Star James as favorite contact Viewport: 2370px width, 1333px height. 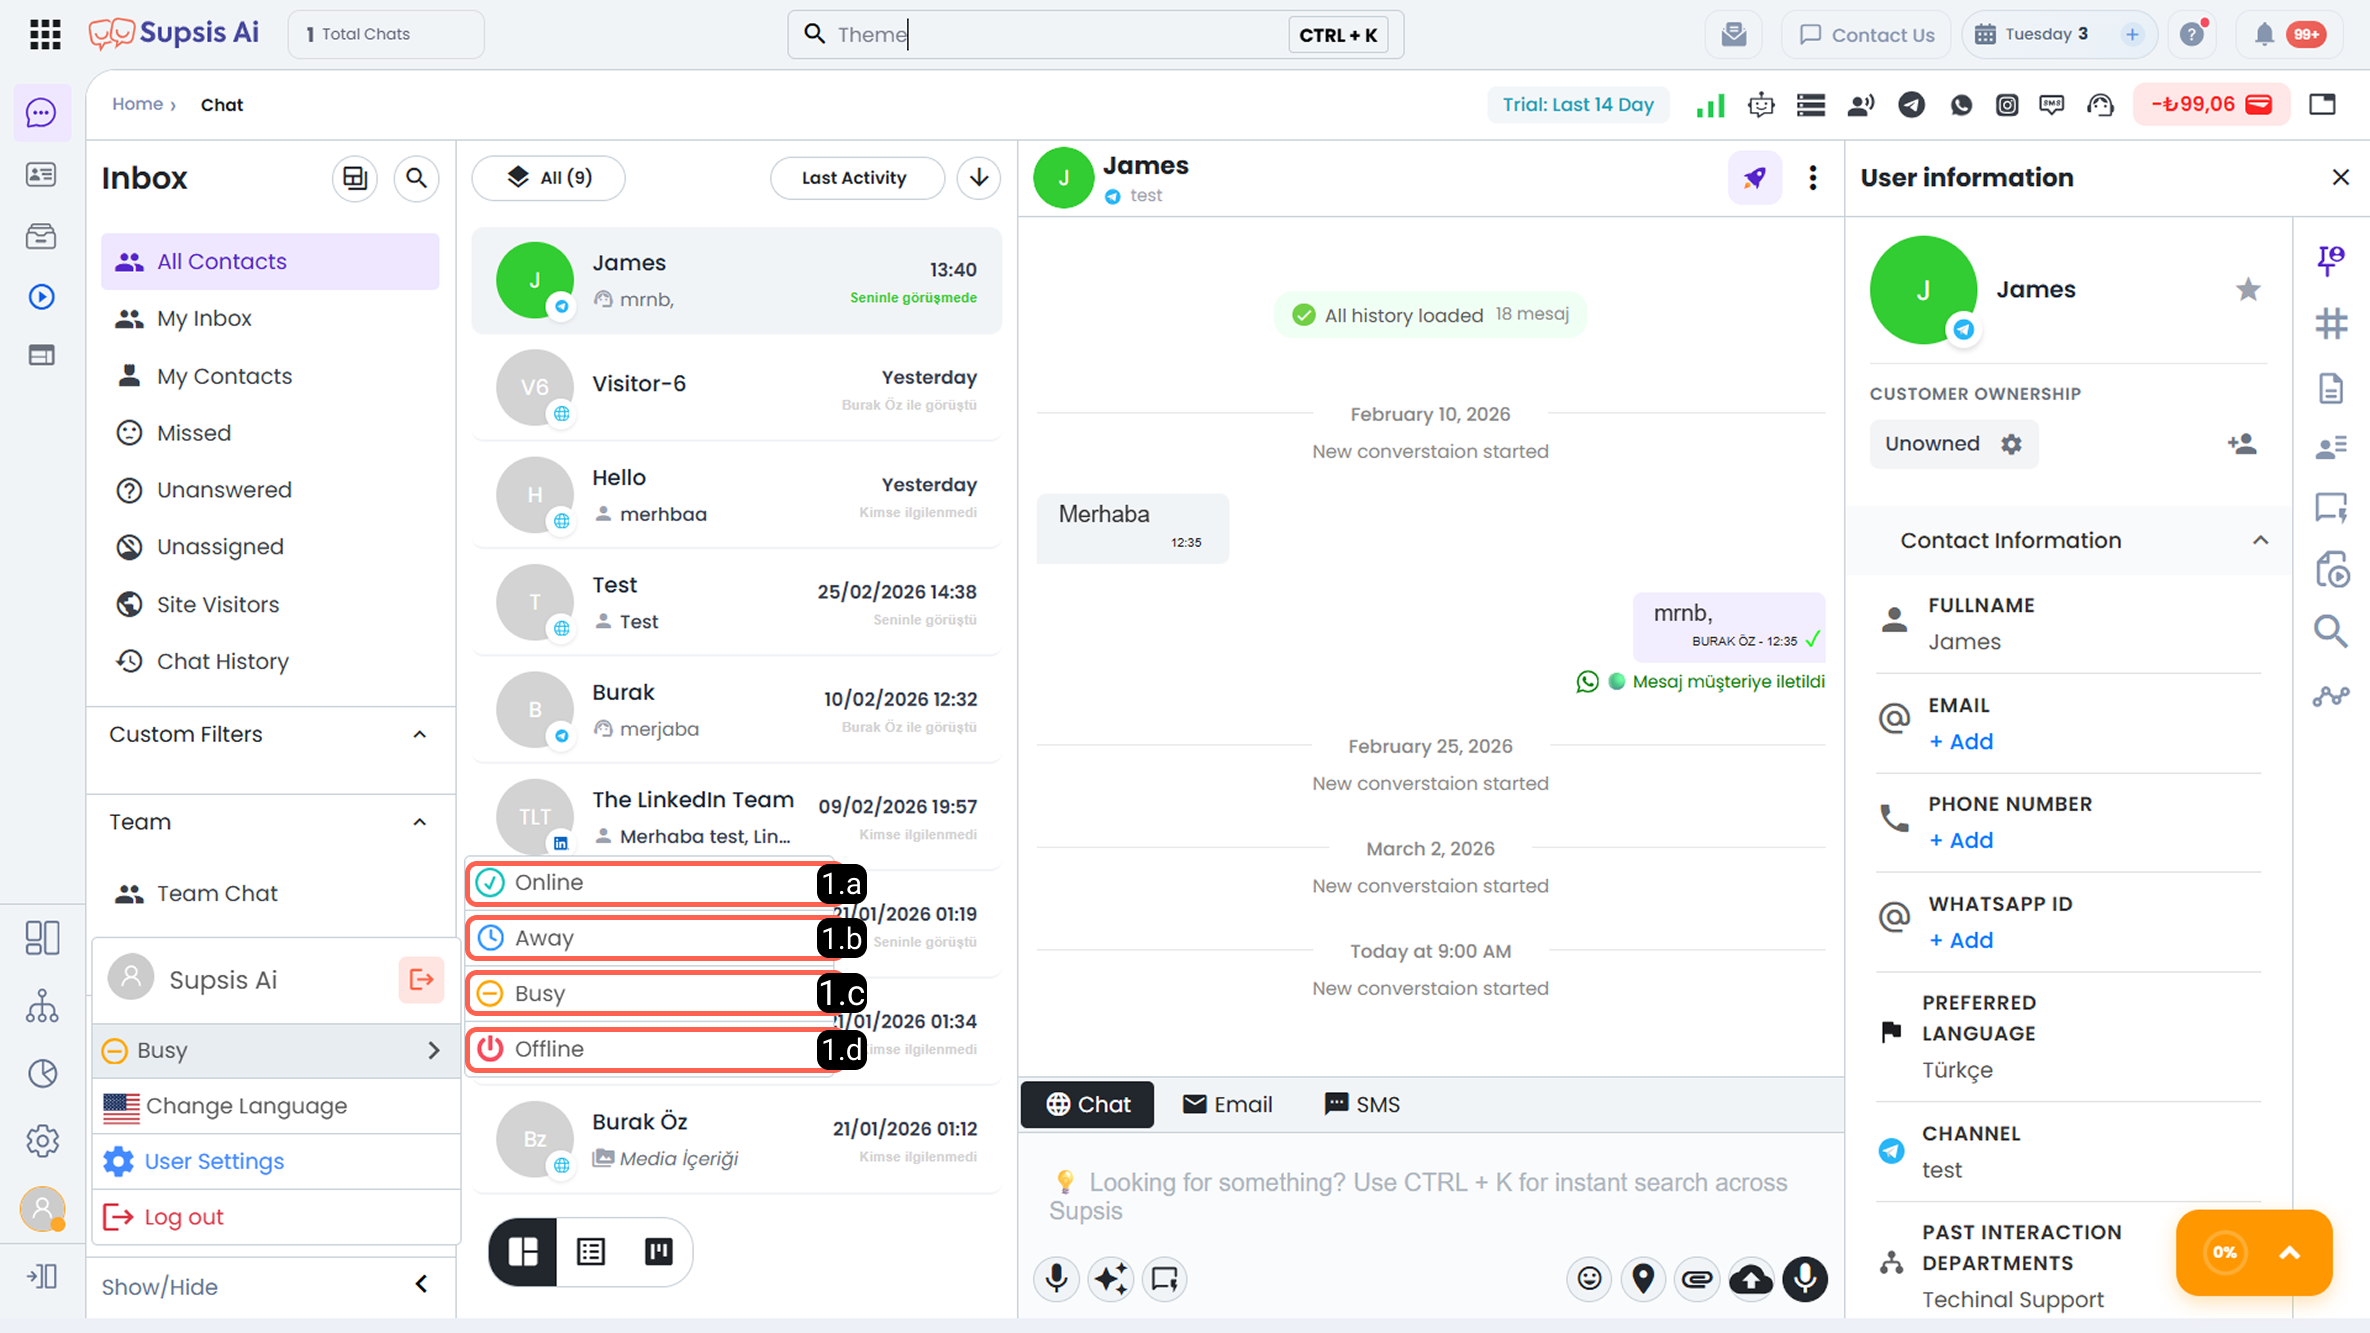click(2248, 289)
